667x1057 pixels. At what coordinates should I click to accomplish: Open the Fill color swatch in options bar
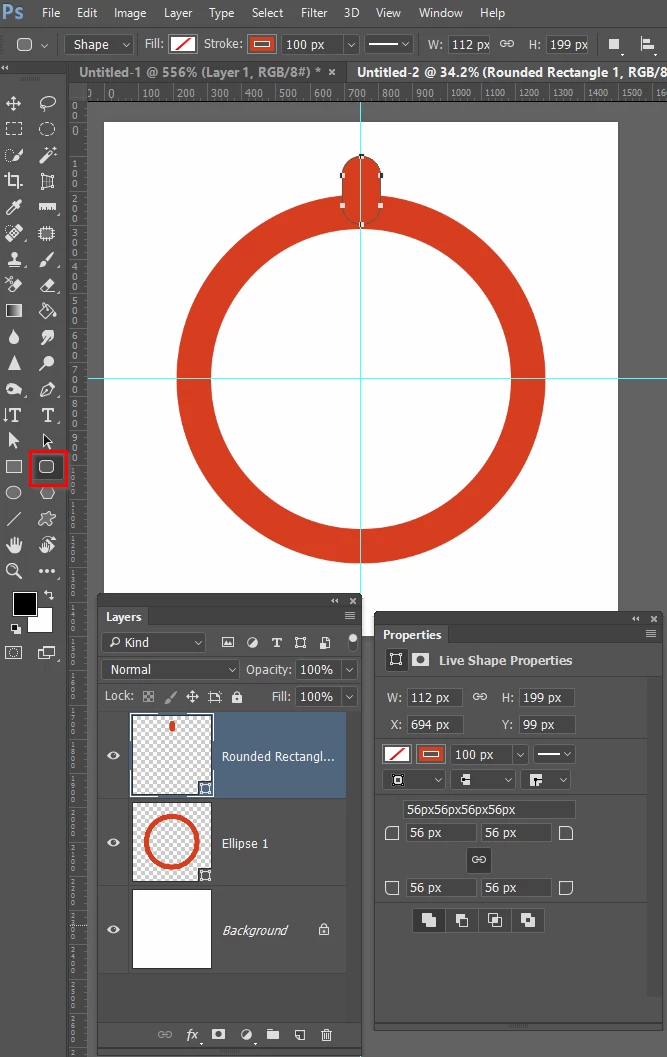(x=182, y=44)
